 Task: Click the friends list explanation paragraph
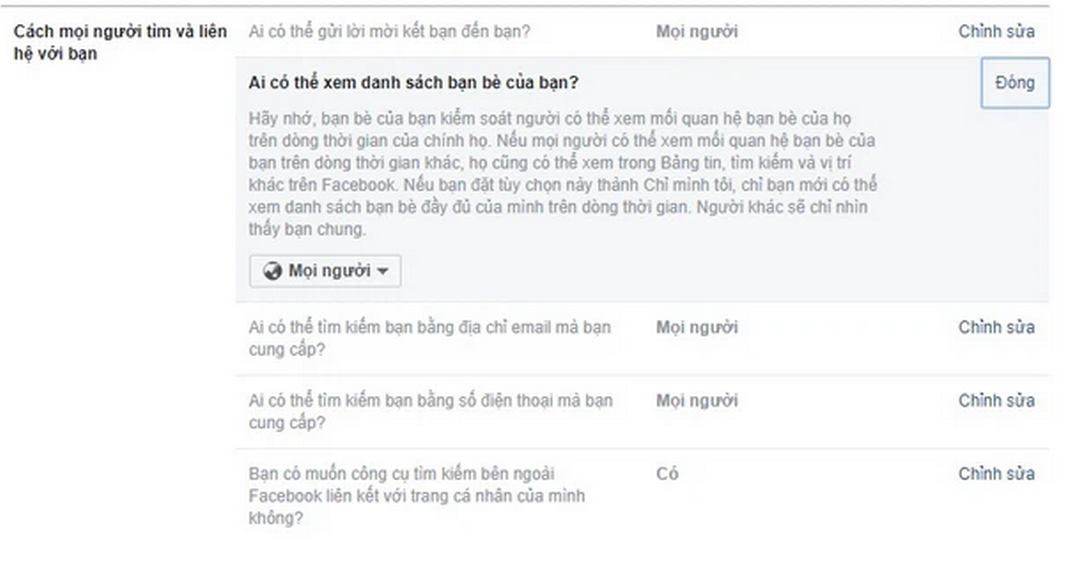[x=563, y=174]
